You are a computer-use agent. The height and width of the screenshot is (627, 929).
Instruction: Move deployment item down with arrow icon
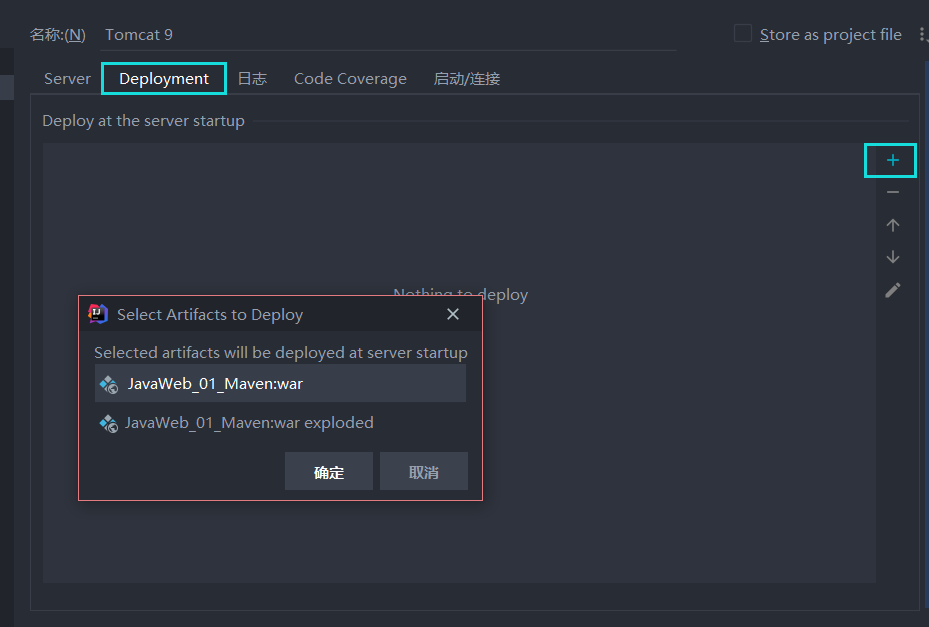[892, 257]
